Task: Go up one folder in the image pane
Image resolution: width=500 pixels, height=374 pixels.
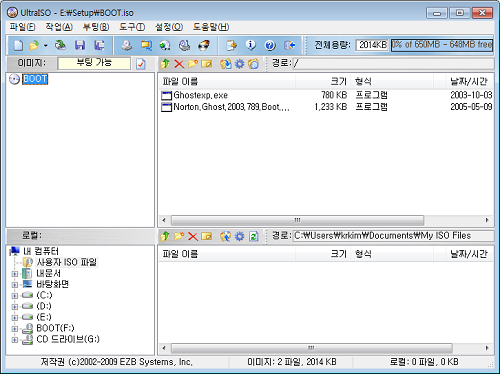Action: [165, 64]
